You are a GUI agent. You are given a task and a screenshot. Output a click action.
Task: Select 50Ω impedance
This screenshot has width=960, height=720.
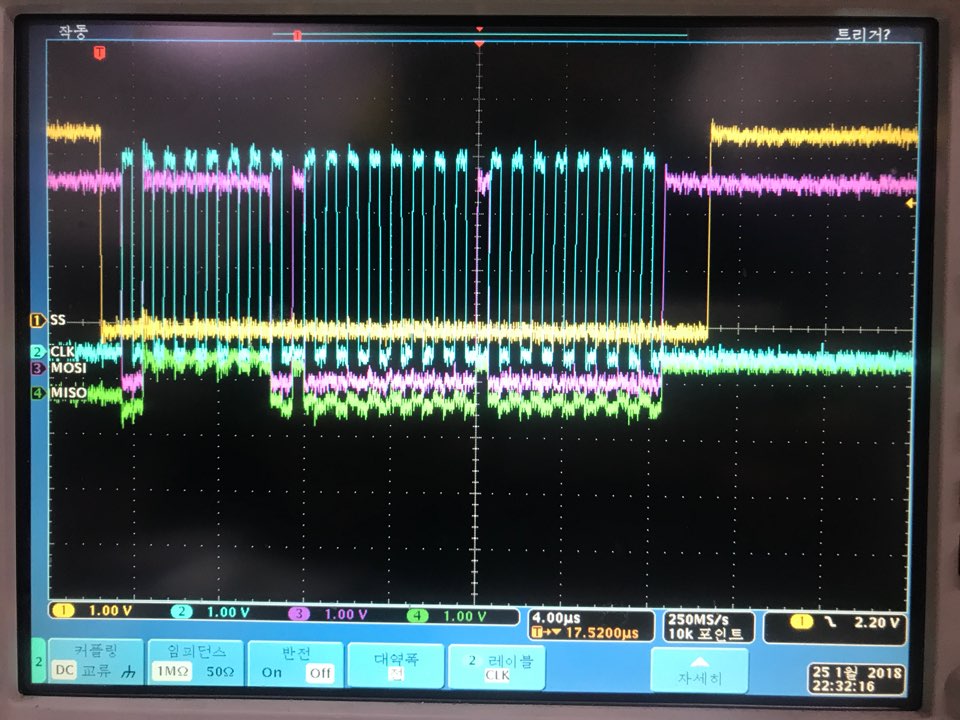[x=220, y=672]
